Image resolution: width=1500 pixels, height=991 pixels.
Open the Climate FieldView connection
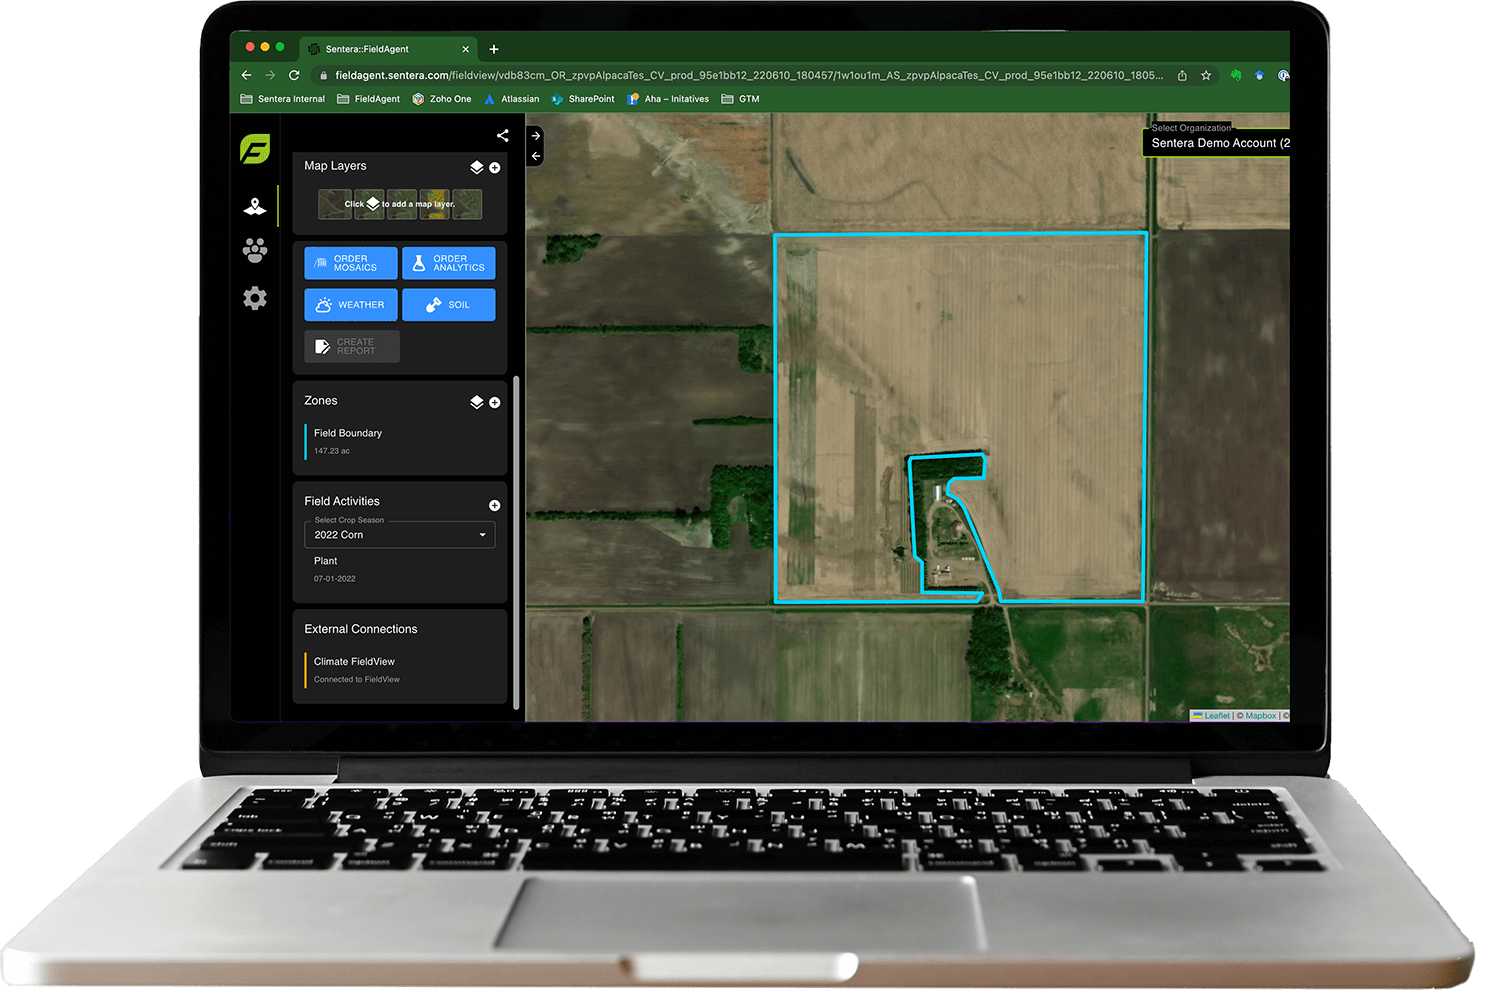354,662
